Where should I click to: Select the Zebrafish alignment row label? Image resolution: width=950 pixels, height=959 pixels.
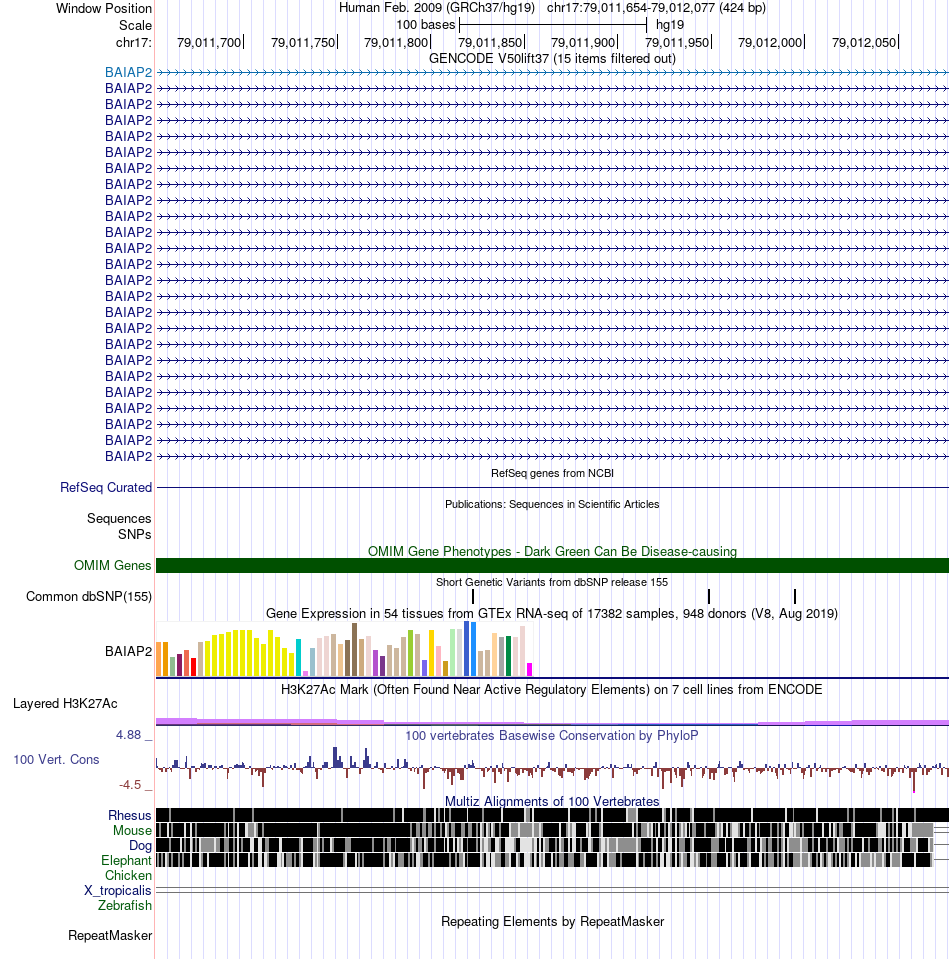(125, 905)
